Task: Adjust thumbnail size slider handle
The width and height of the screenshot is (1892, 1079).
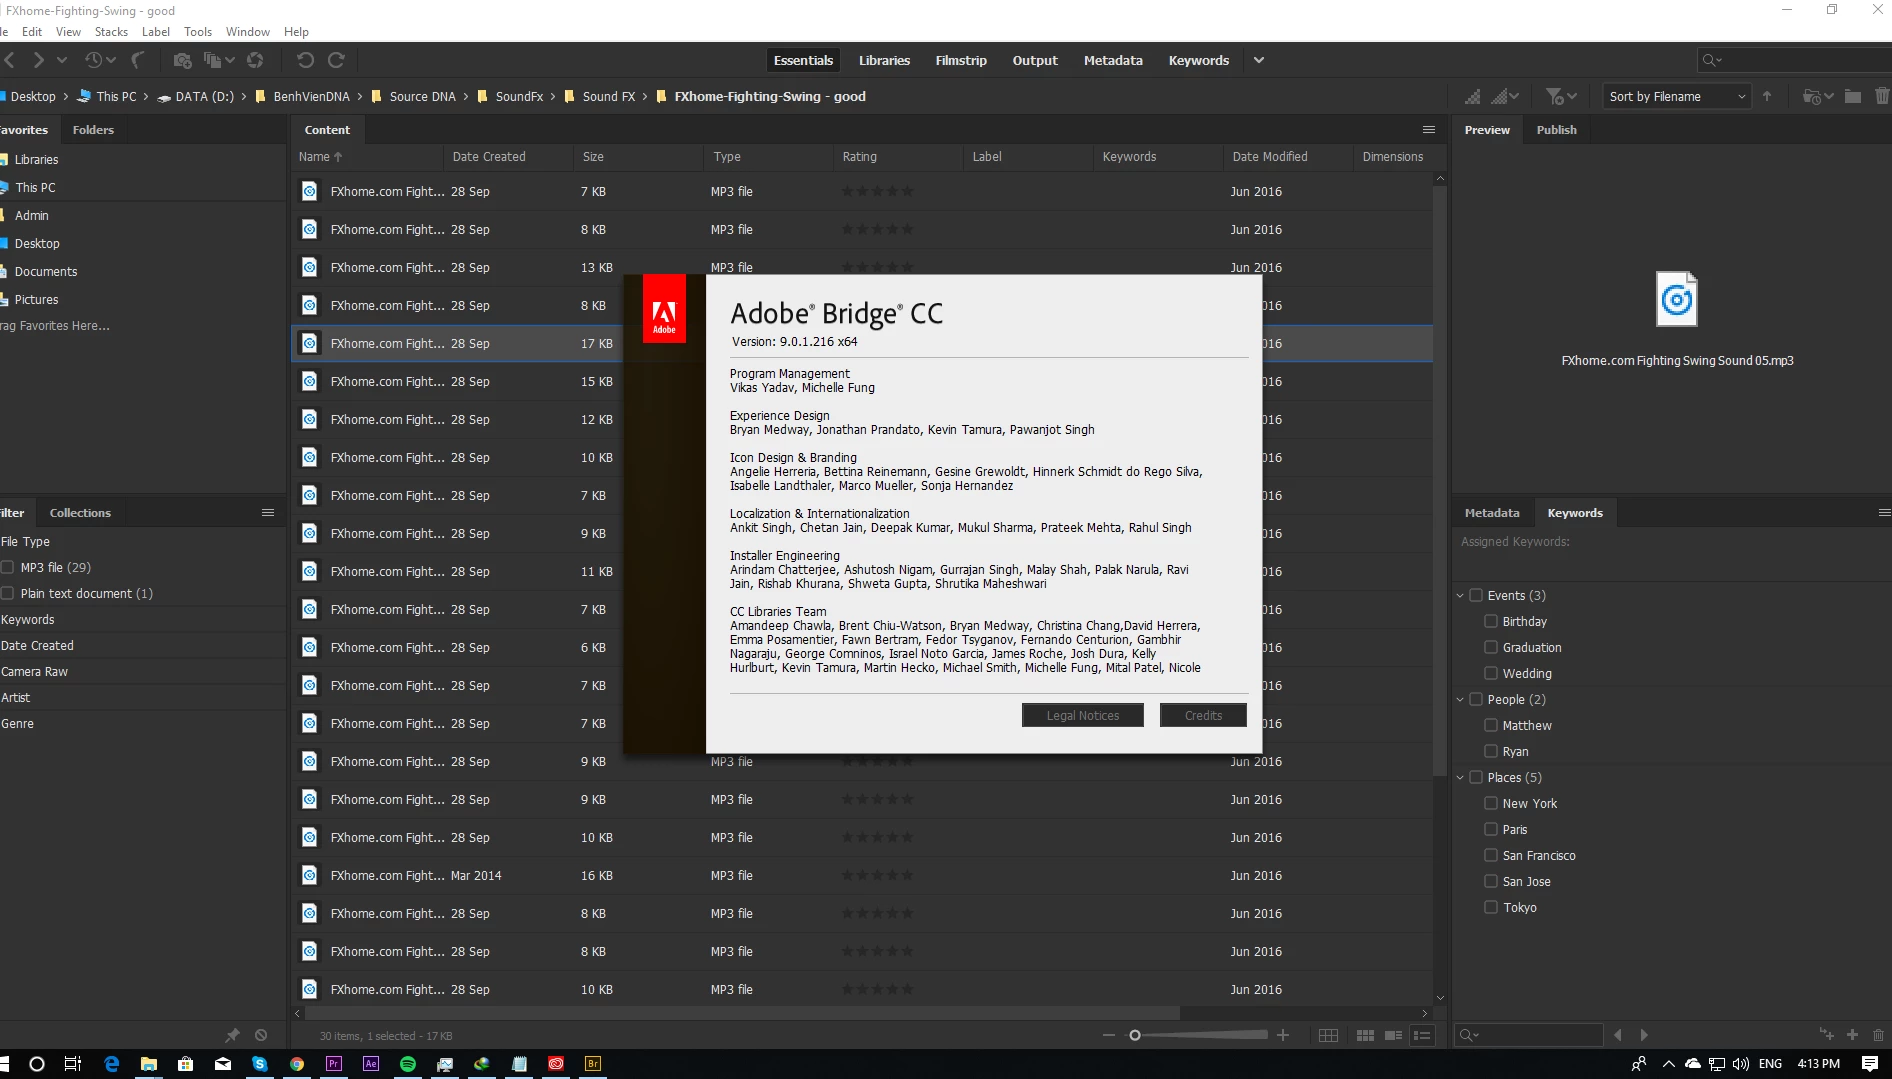Action: [x=1135, y=1035]
